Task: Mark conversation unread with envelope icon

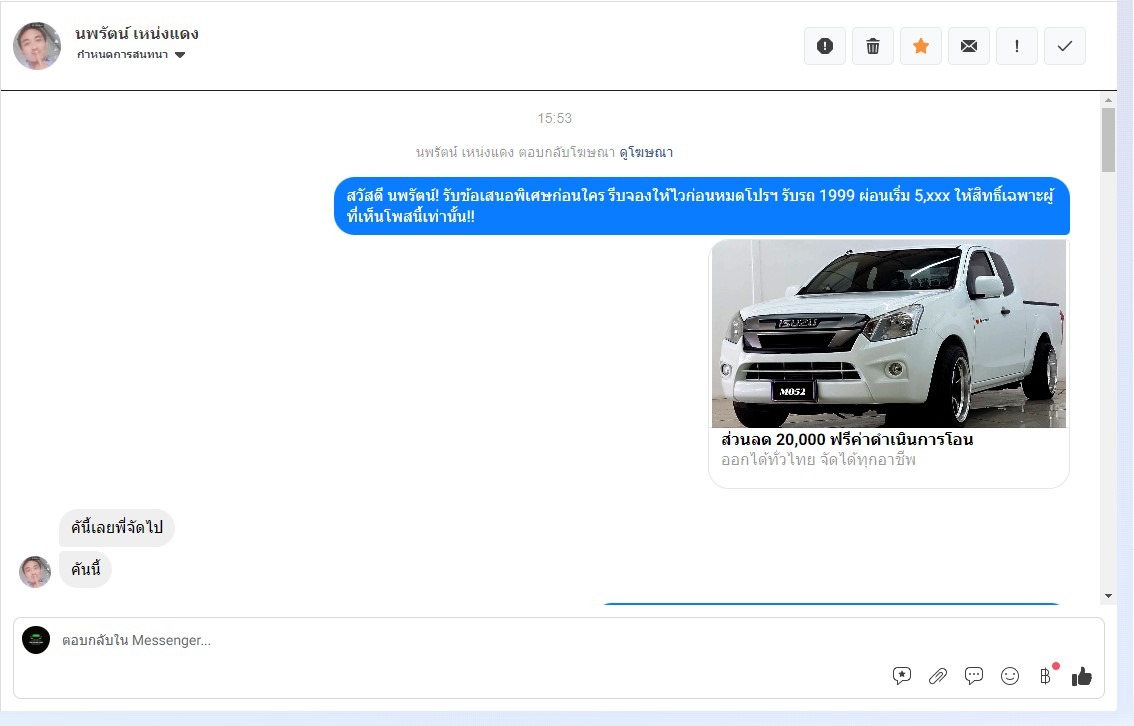Action: (x=969, y=46)
